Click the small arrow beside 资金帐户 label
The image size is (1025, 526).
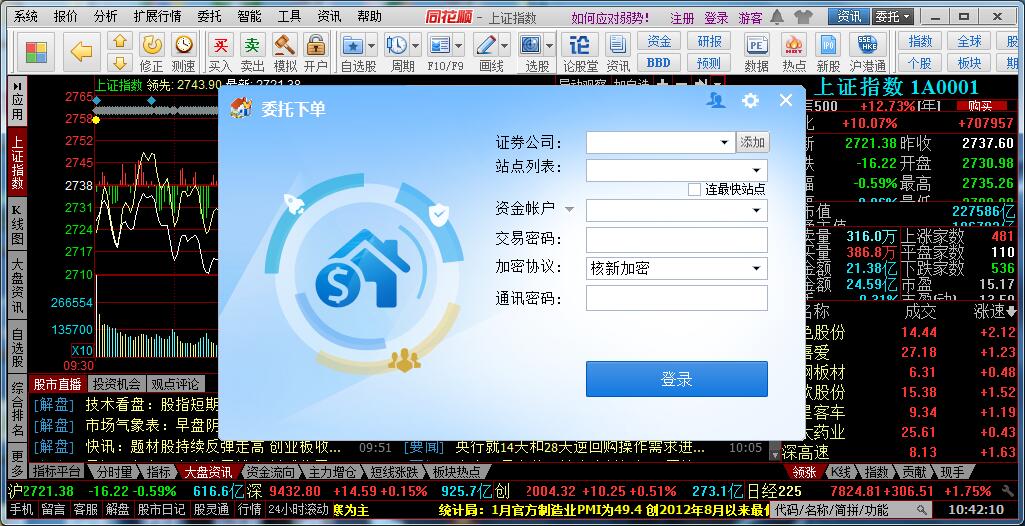pyautogui.click(x=569, y=210)
